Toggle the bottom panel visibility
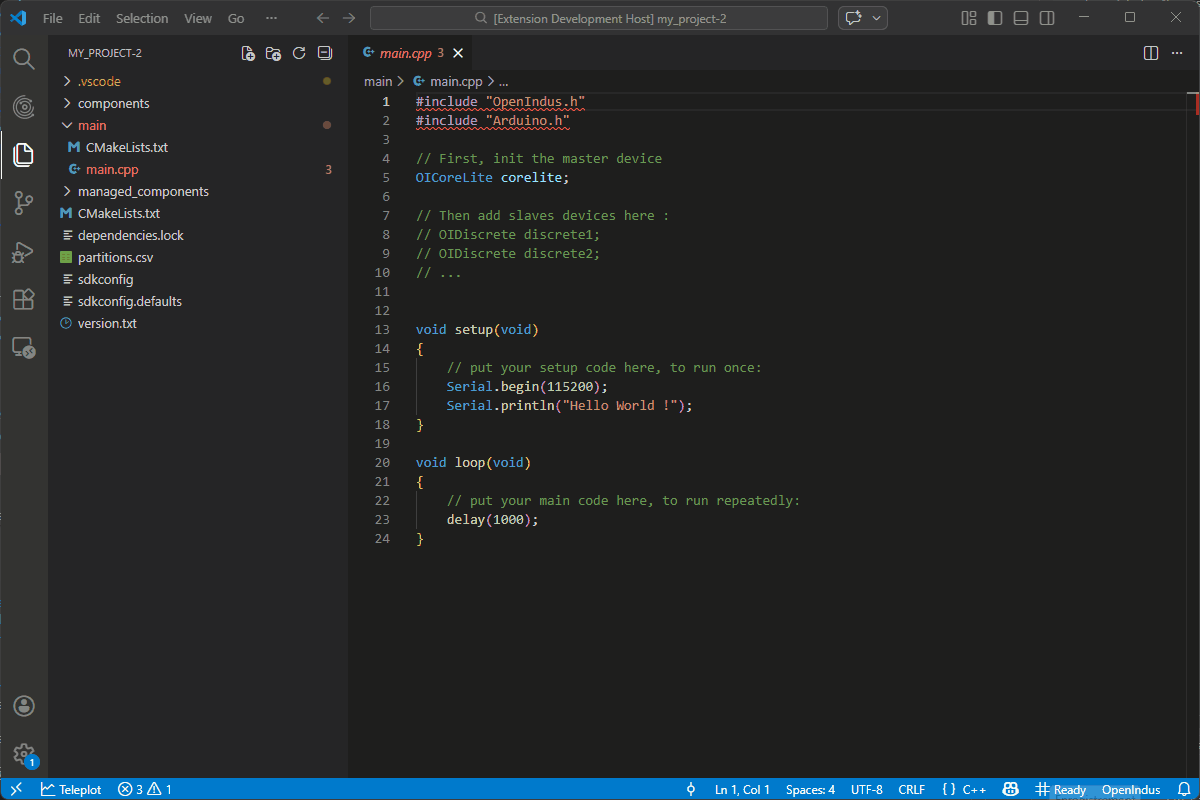Screen dimensions: 1200x800 (1021, 18)
